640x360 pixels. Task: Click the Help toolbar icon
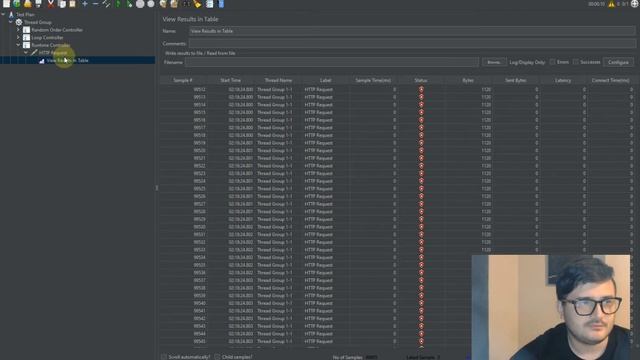pyautogui.click(x=221, y=4)
